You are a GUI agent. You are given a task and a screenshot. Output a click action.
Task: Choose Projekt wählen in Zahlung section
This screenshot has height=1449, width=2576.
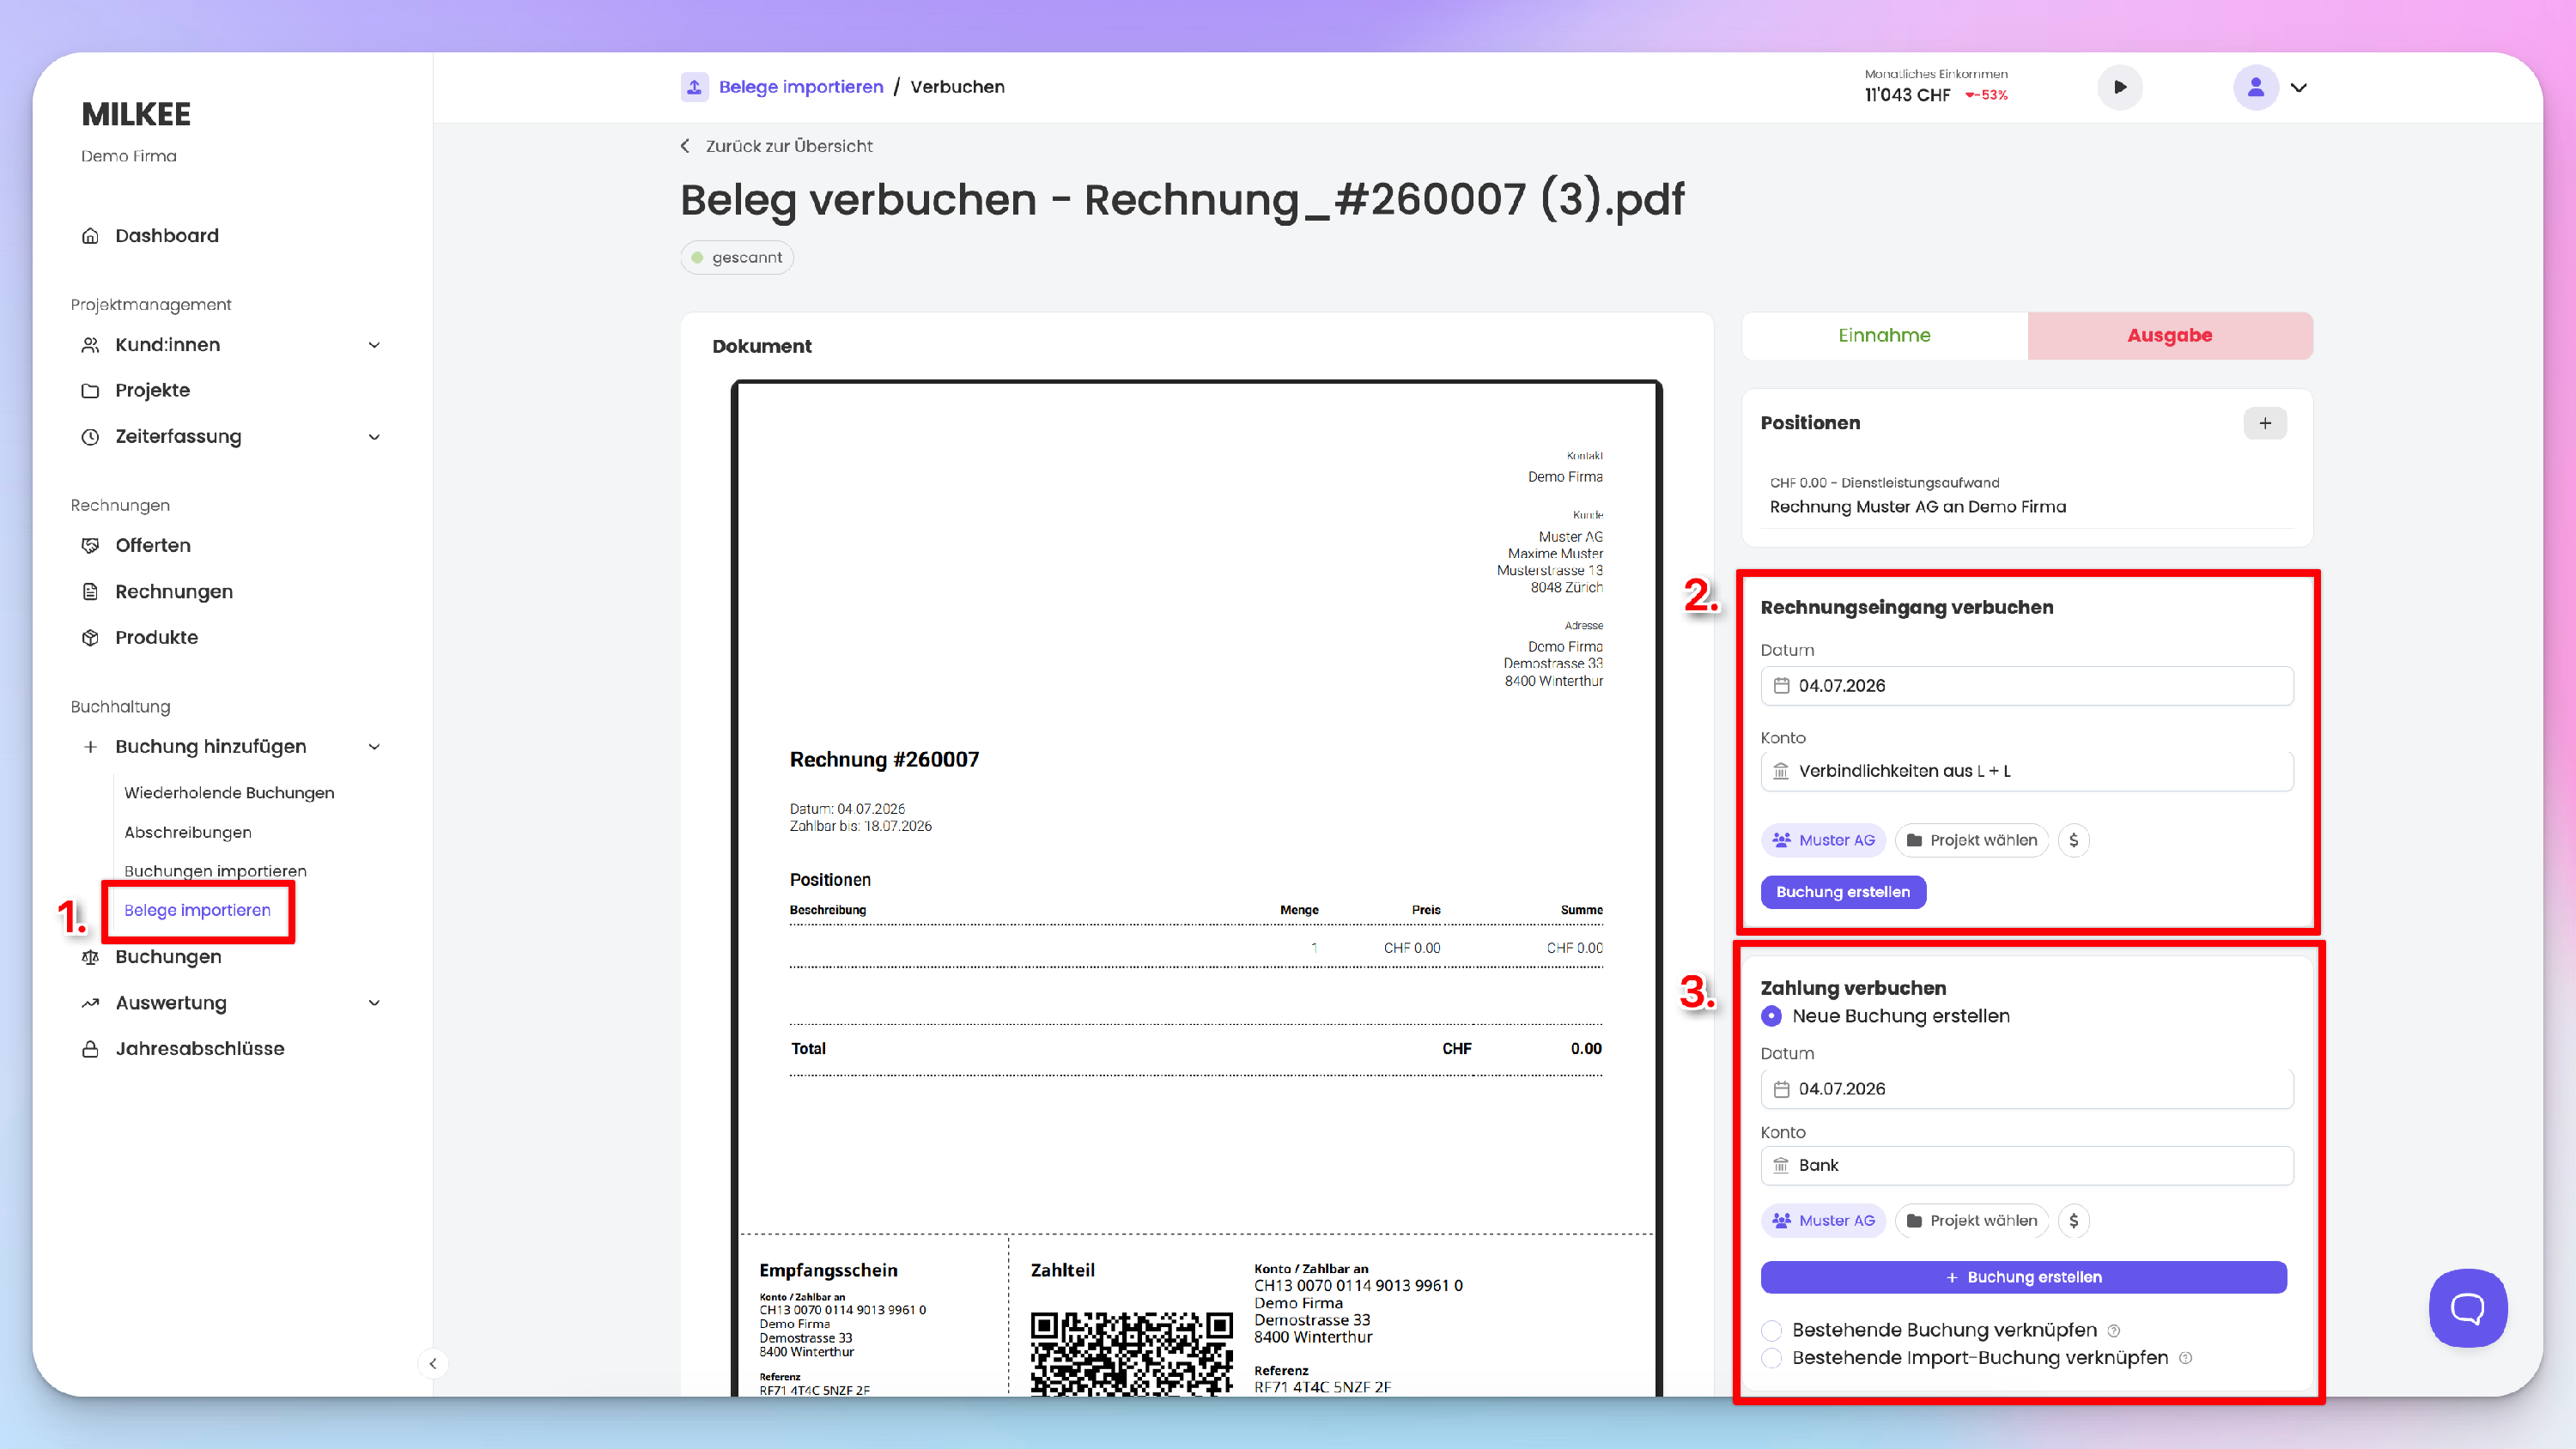[1971, 1220]
